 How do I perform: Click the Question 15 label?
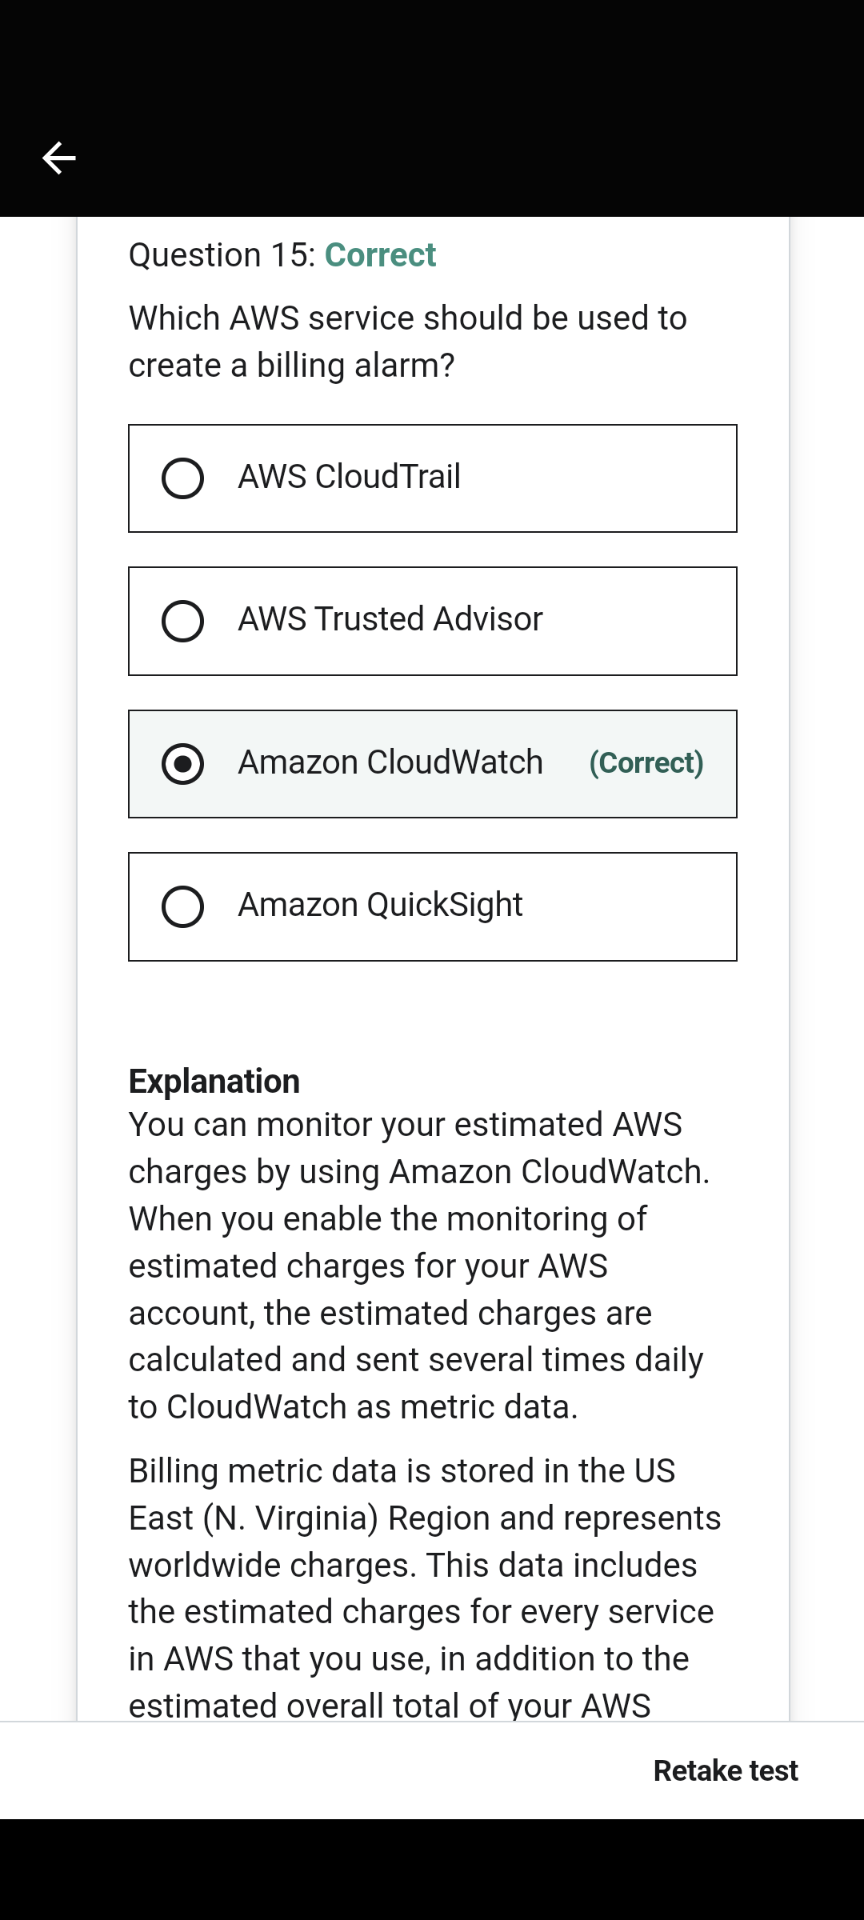coord(222,255)
